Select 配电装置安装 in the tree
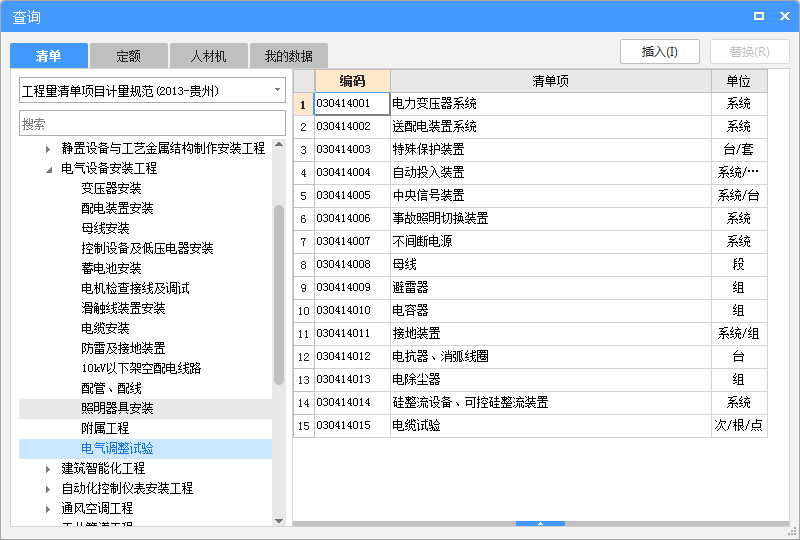 pos(117,208)
